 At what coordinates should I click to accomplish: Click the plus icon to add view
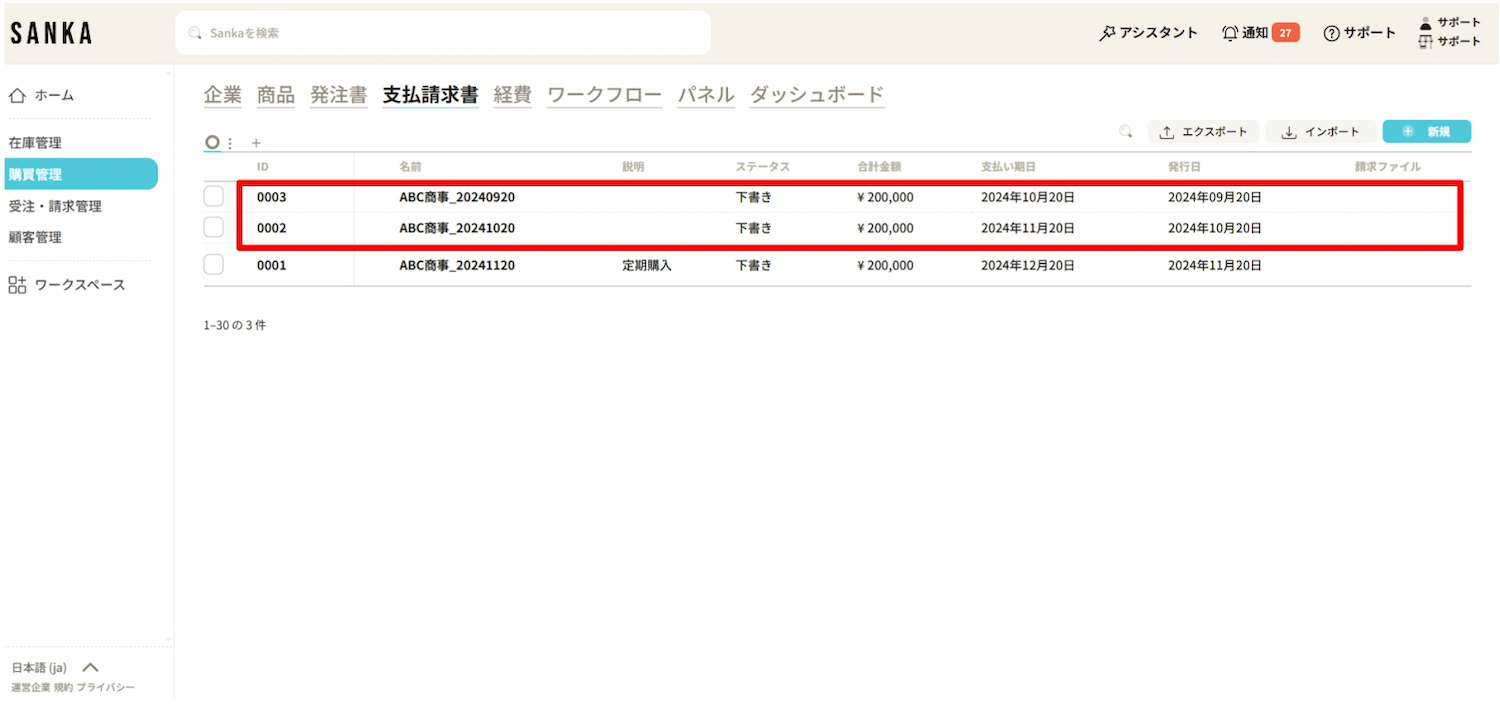pos(256,143)
